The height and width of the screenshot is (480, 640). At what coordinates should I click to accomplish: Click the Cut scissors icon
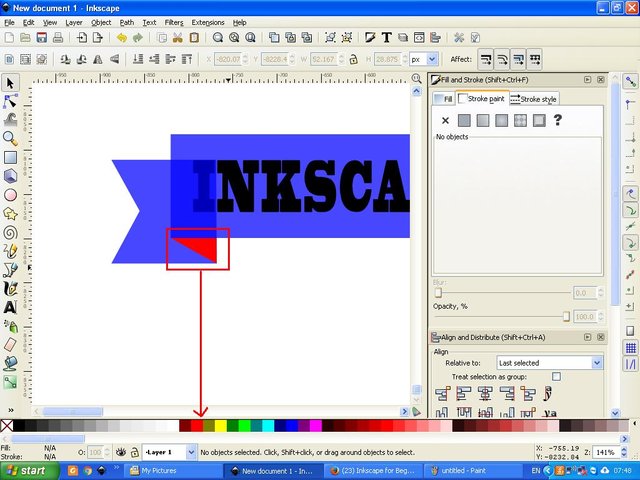point(178,38)
